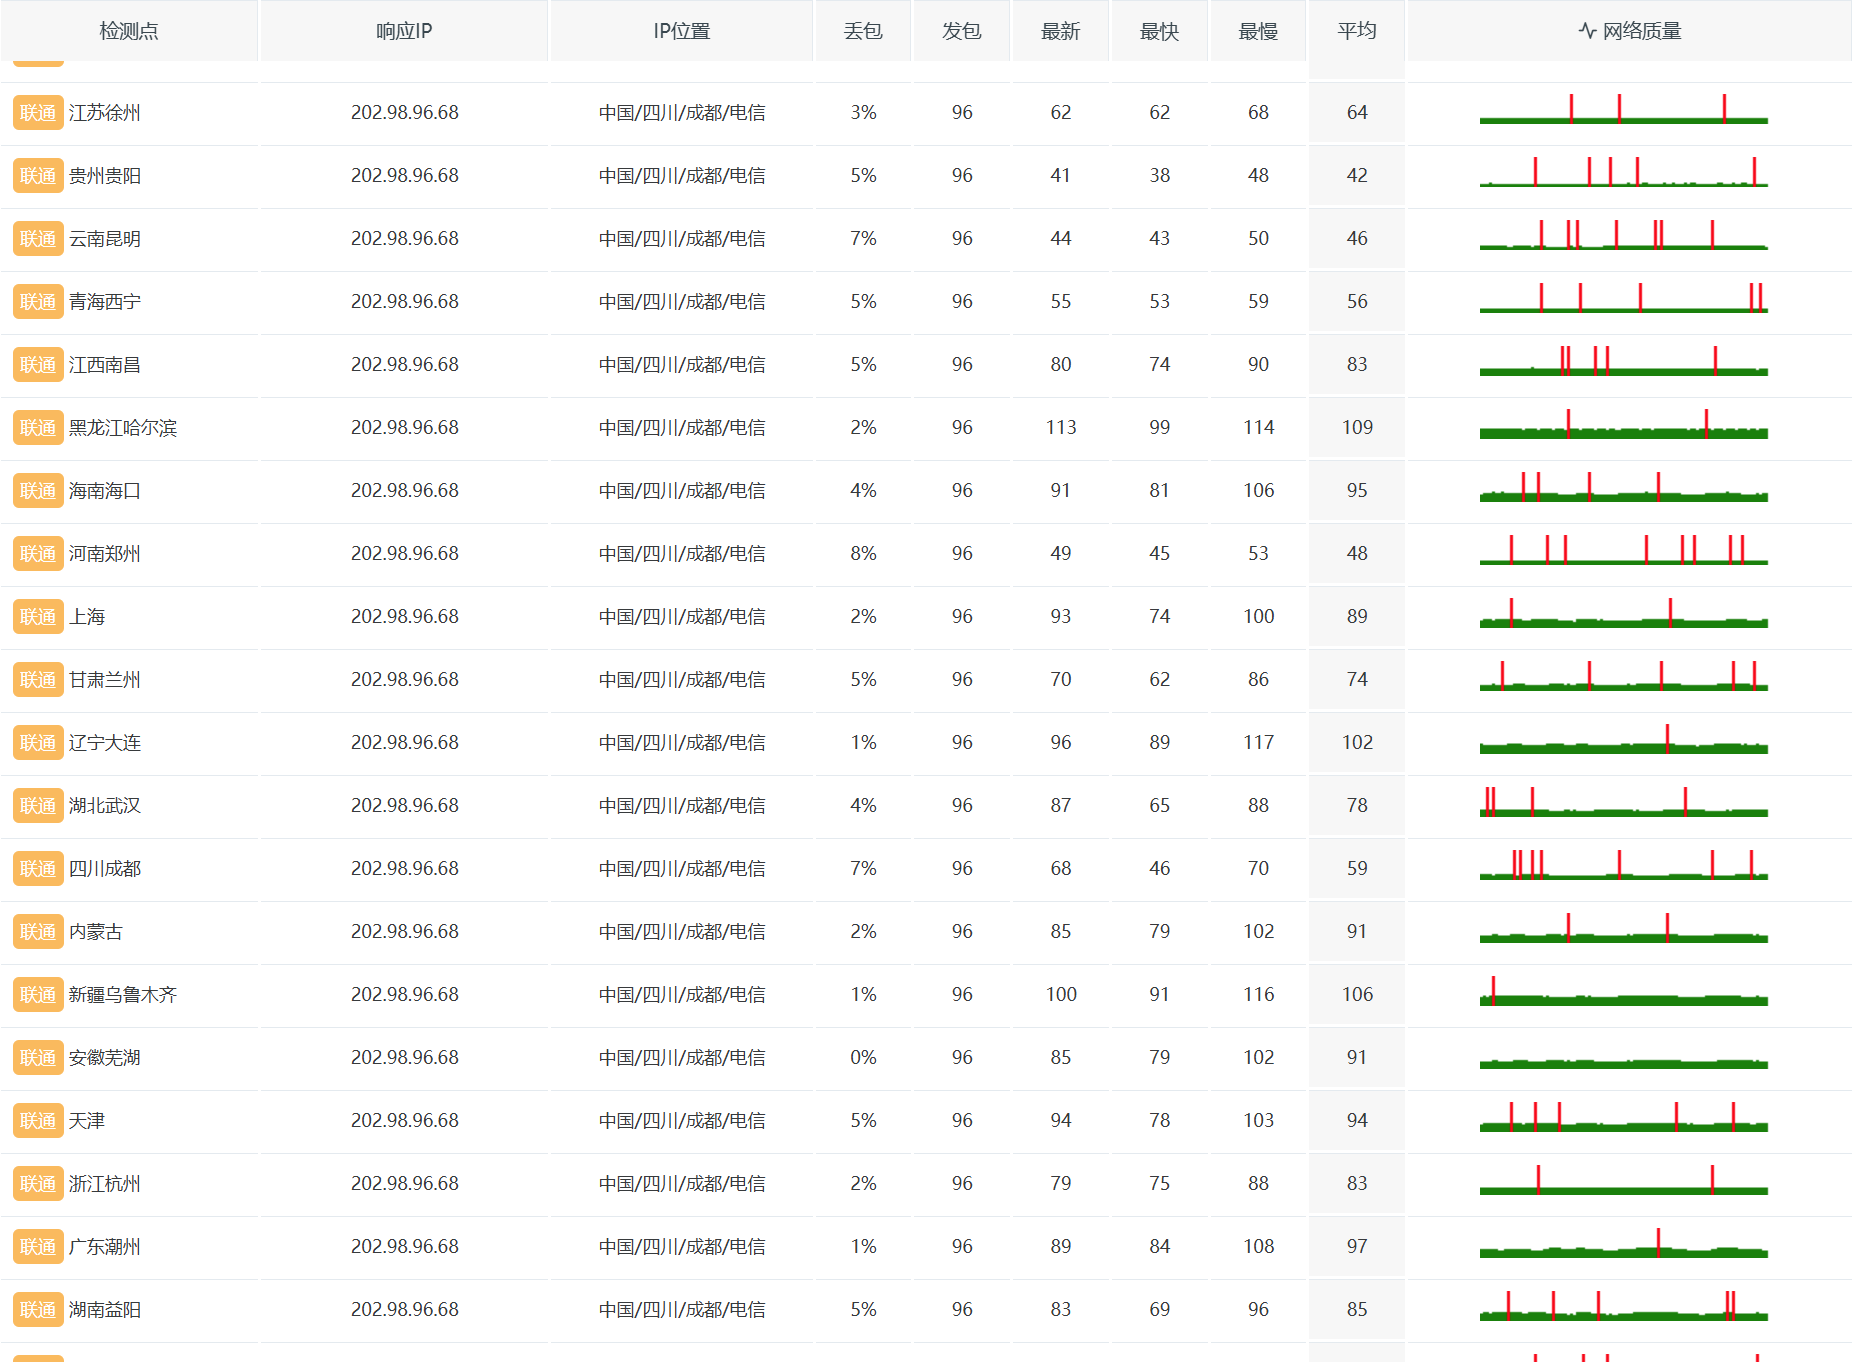
Task: Click the 联通 badge for 上海
Action: click(x=38, y=617)
